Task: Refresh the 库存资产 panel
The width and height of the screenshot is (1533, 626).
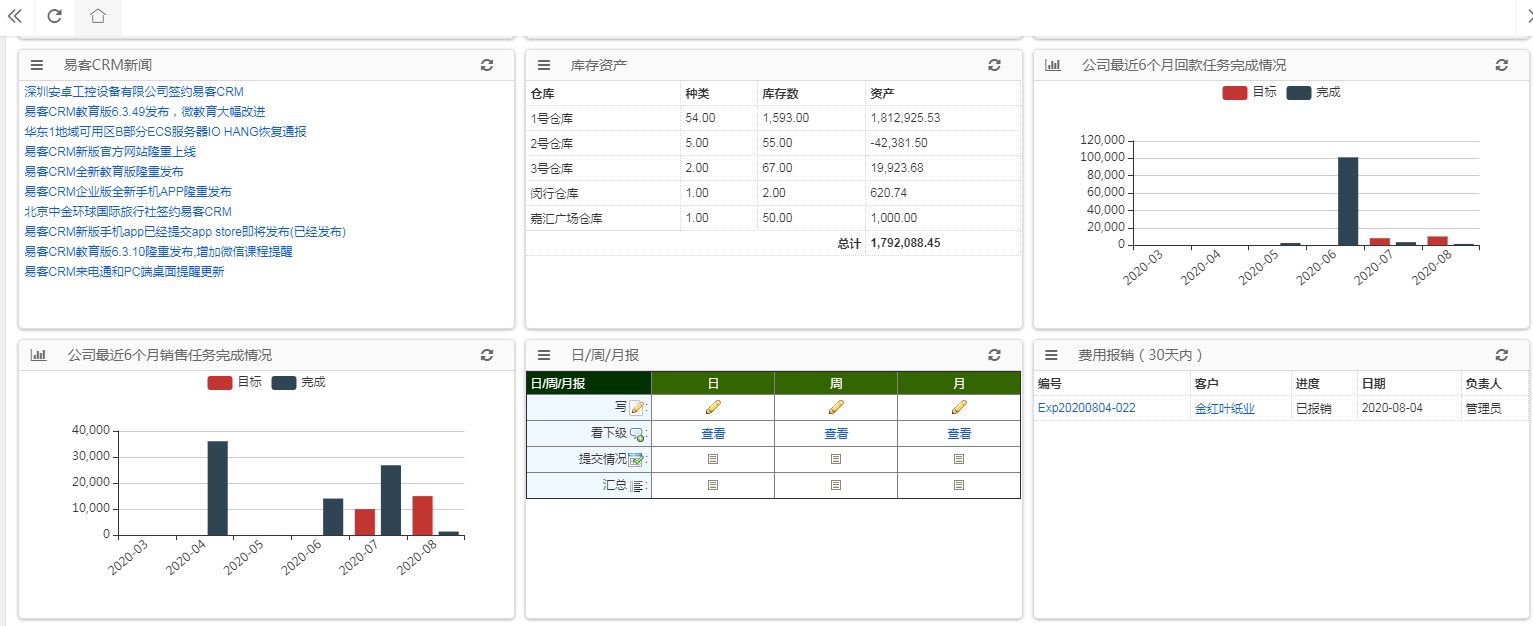Action: [x=994, y=65]
